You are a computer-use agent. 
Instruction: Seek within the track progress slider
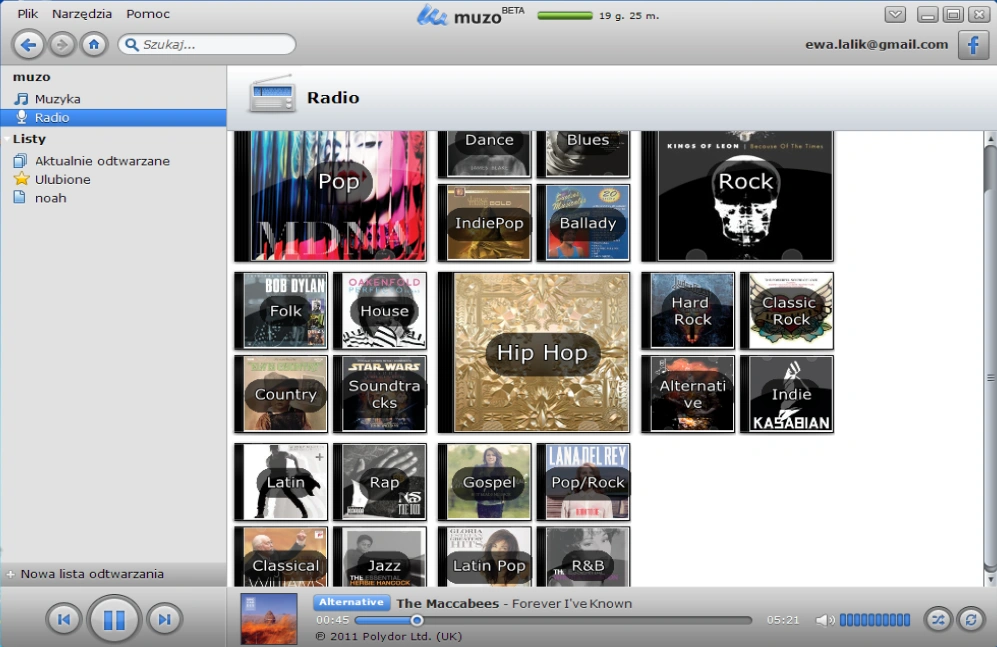pyautogui.click(x=553, y=620)
